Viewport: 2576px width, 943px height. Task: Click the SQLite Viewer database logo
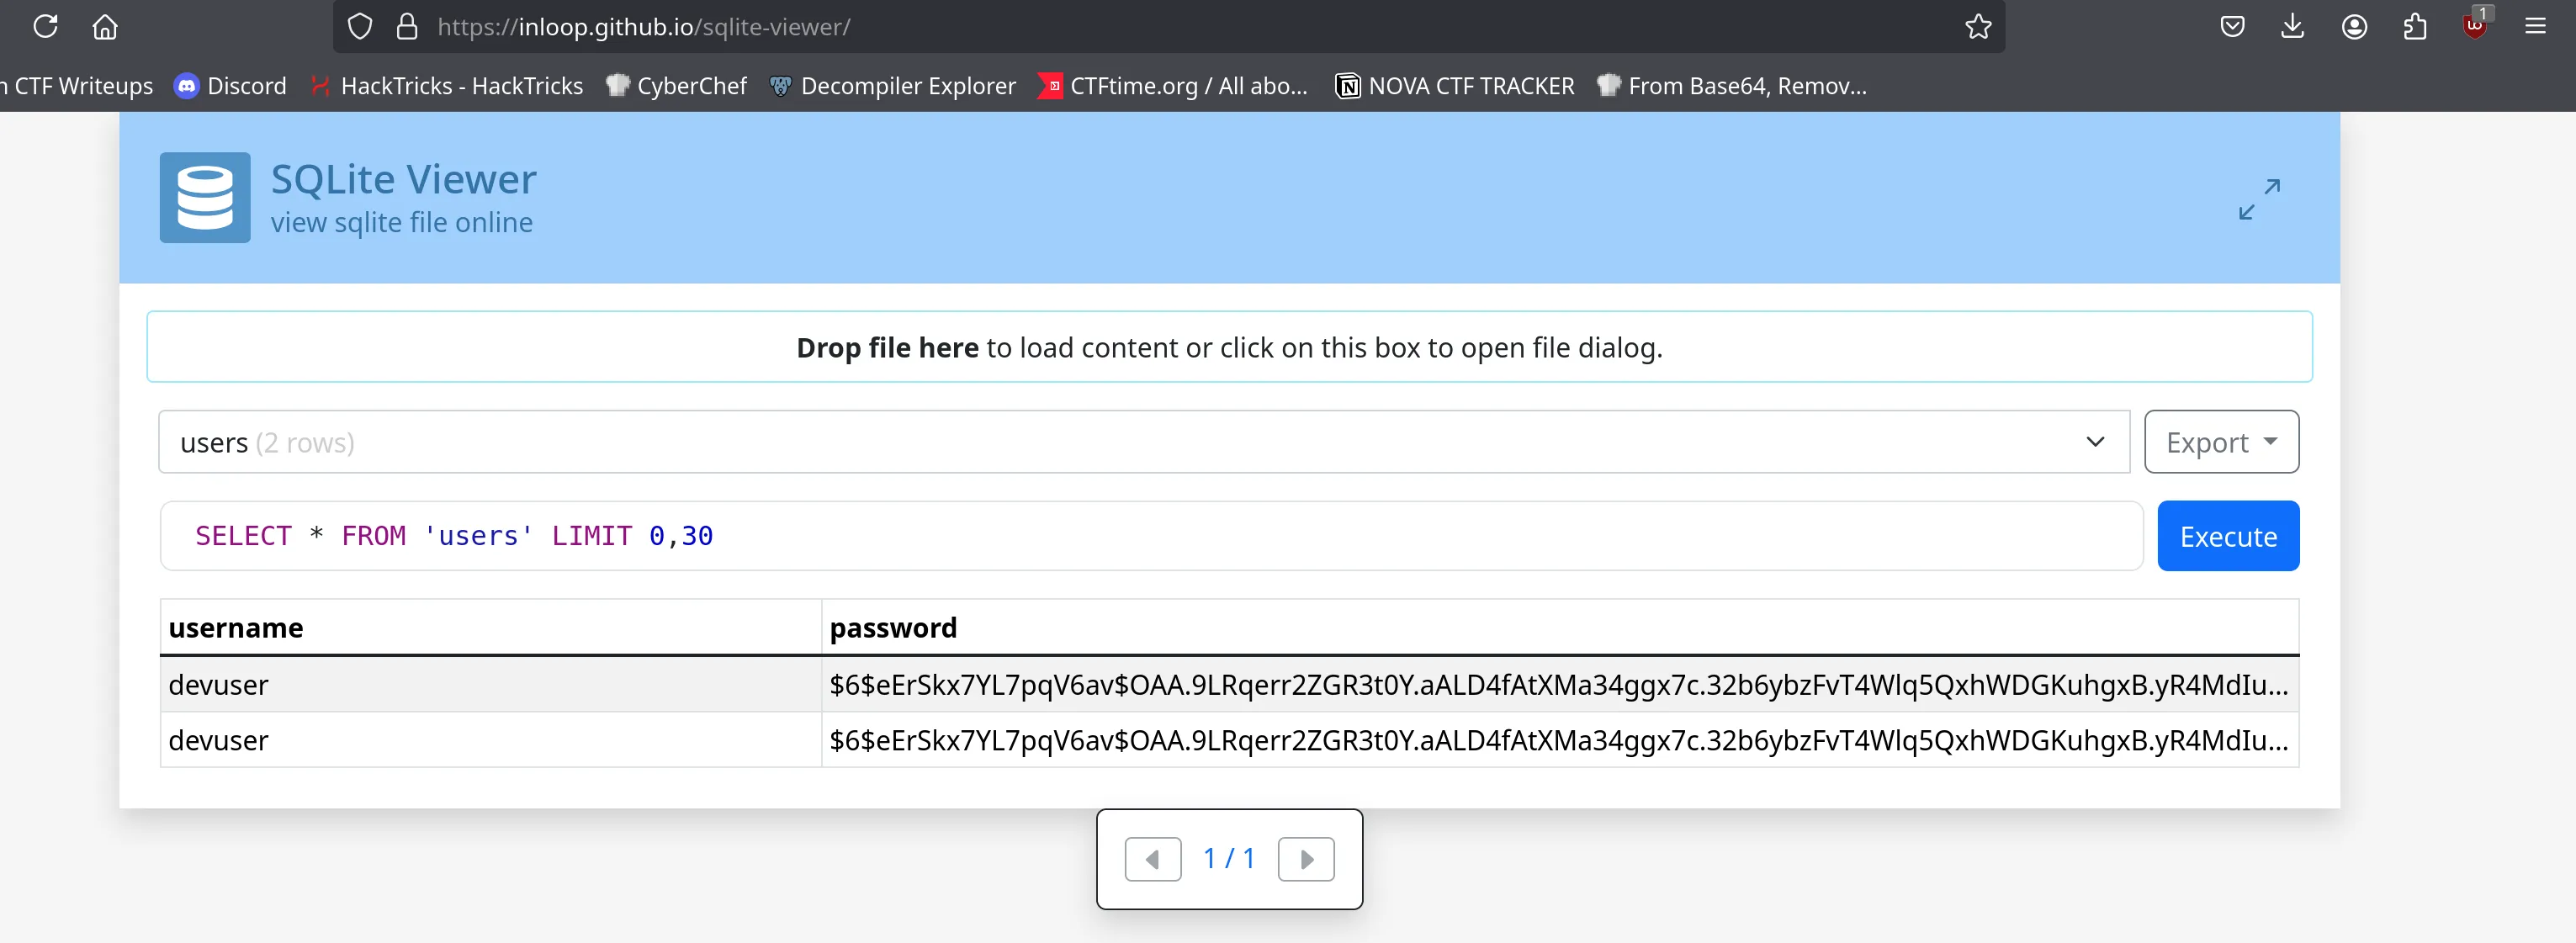(x=205, y=197)
